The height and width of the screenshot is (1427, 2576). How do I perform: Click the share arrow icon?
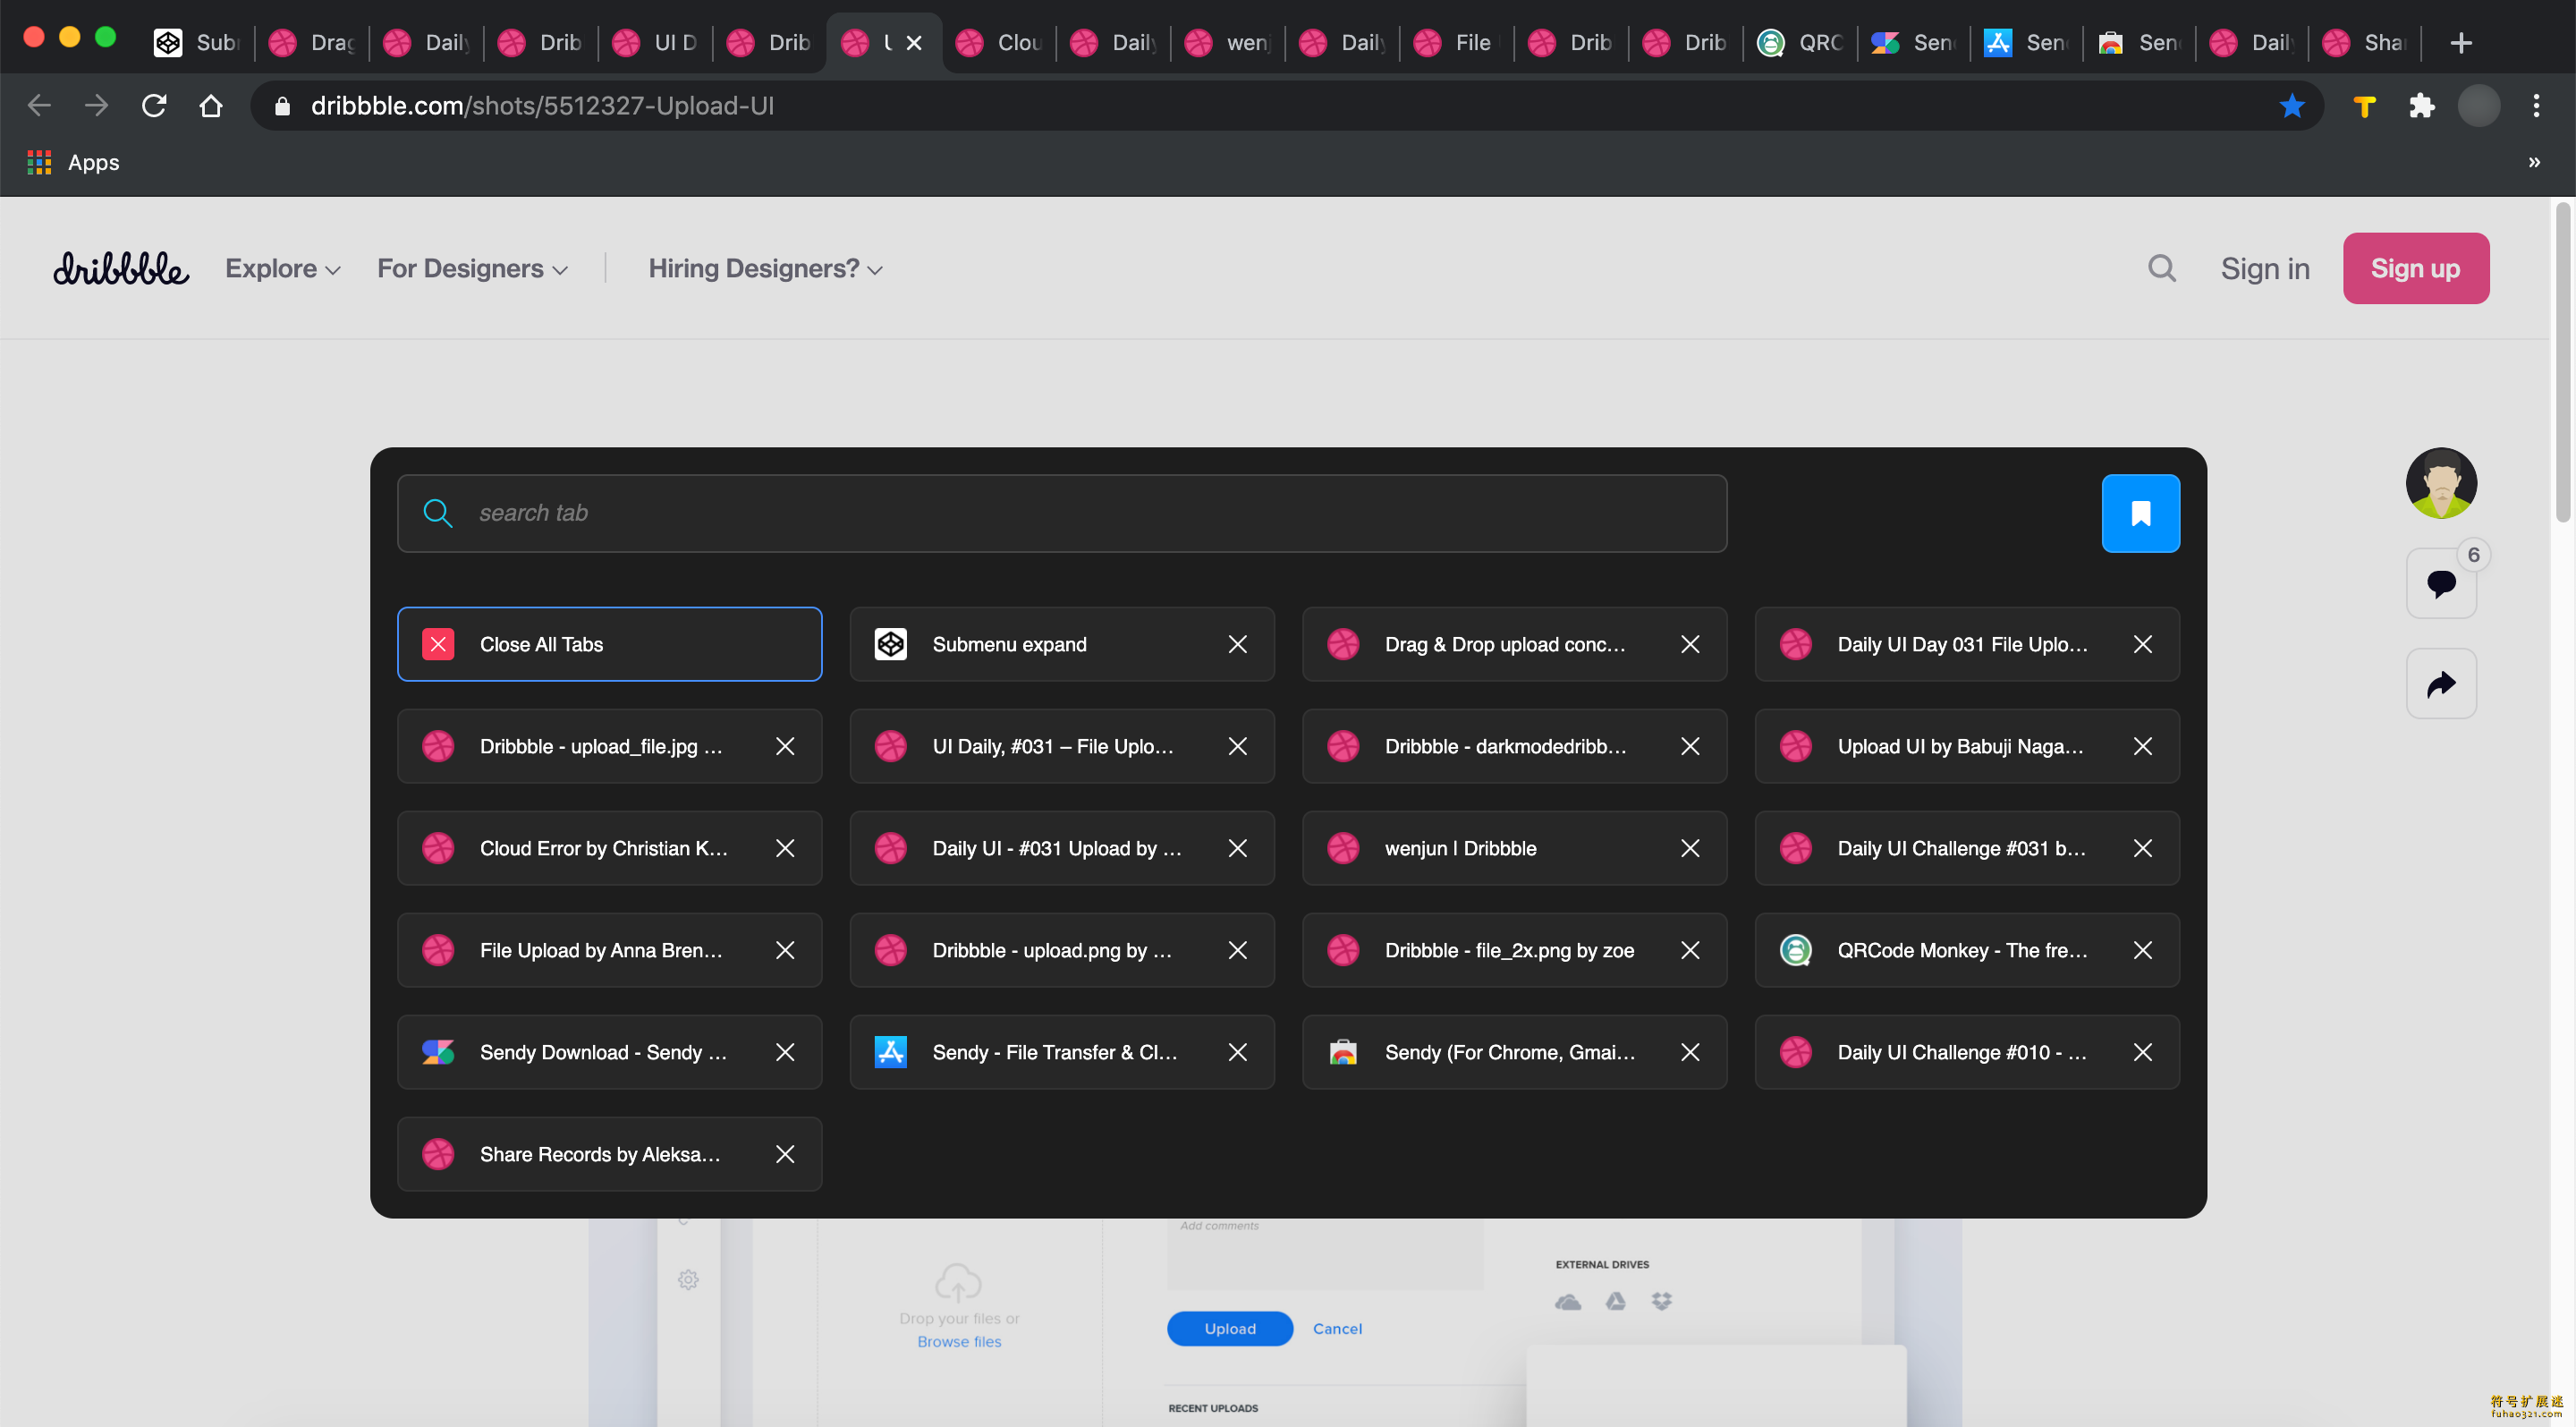coord(2441,684)
